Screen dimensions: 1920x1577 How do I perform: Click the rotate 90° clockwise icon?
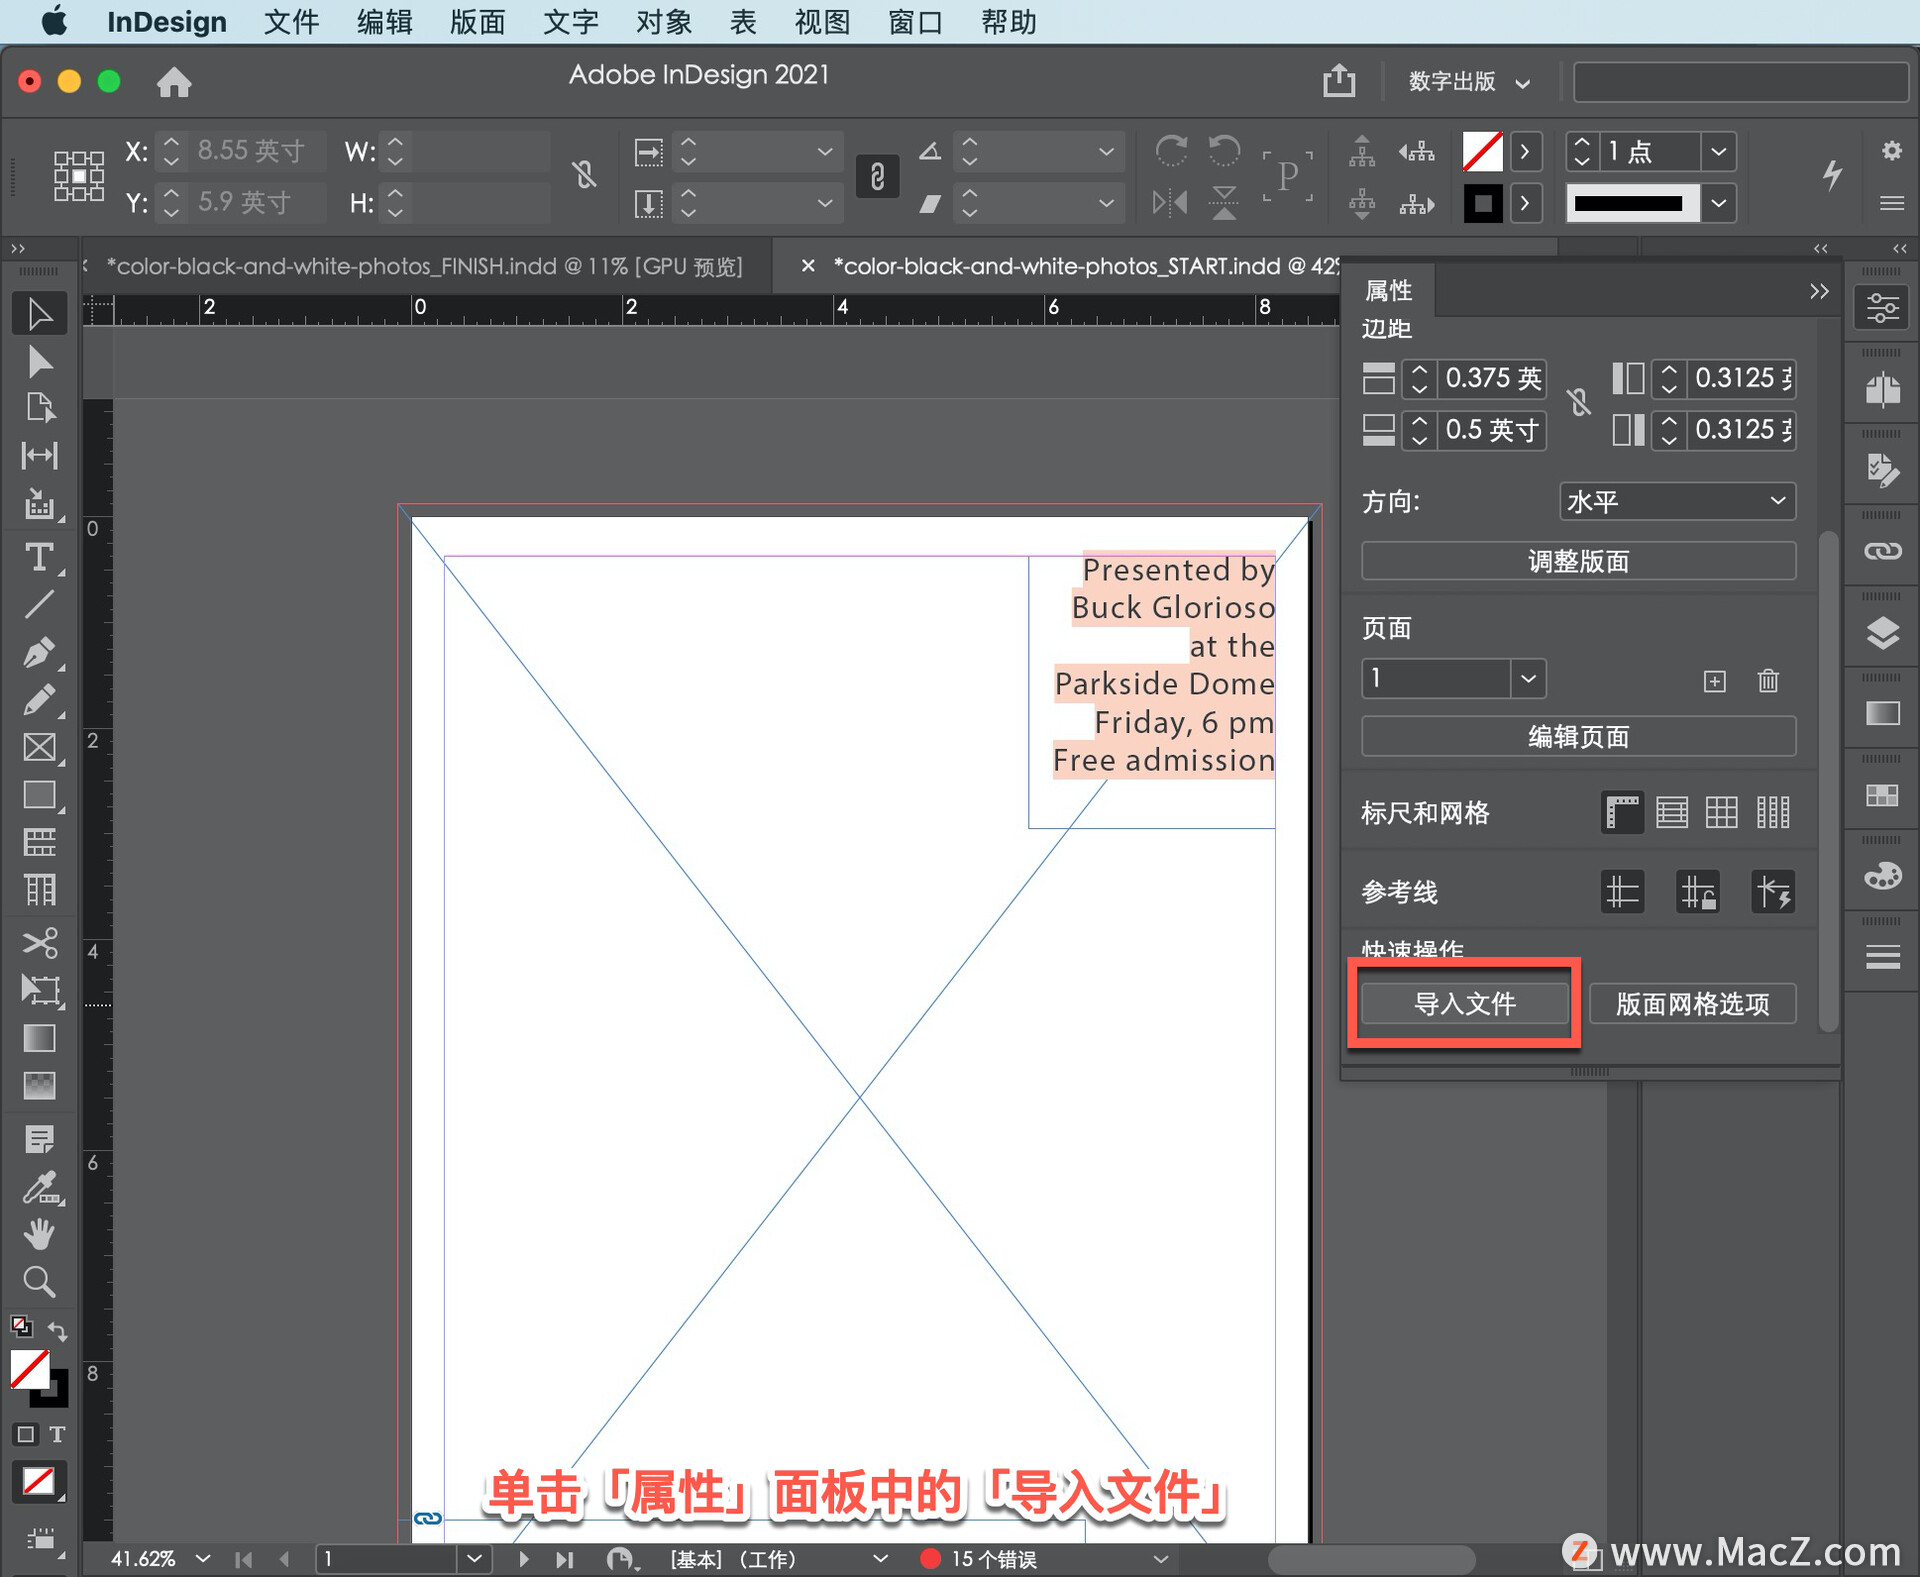tap(1171, 152)
